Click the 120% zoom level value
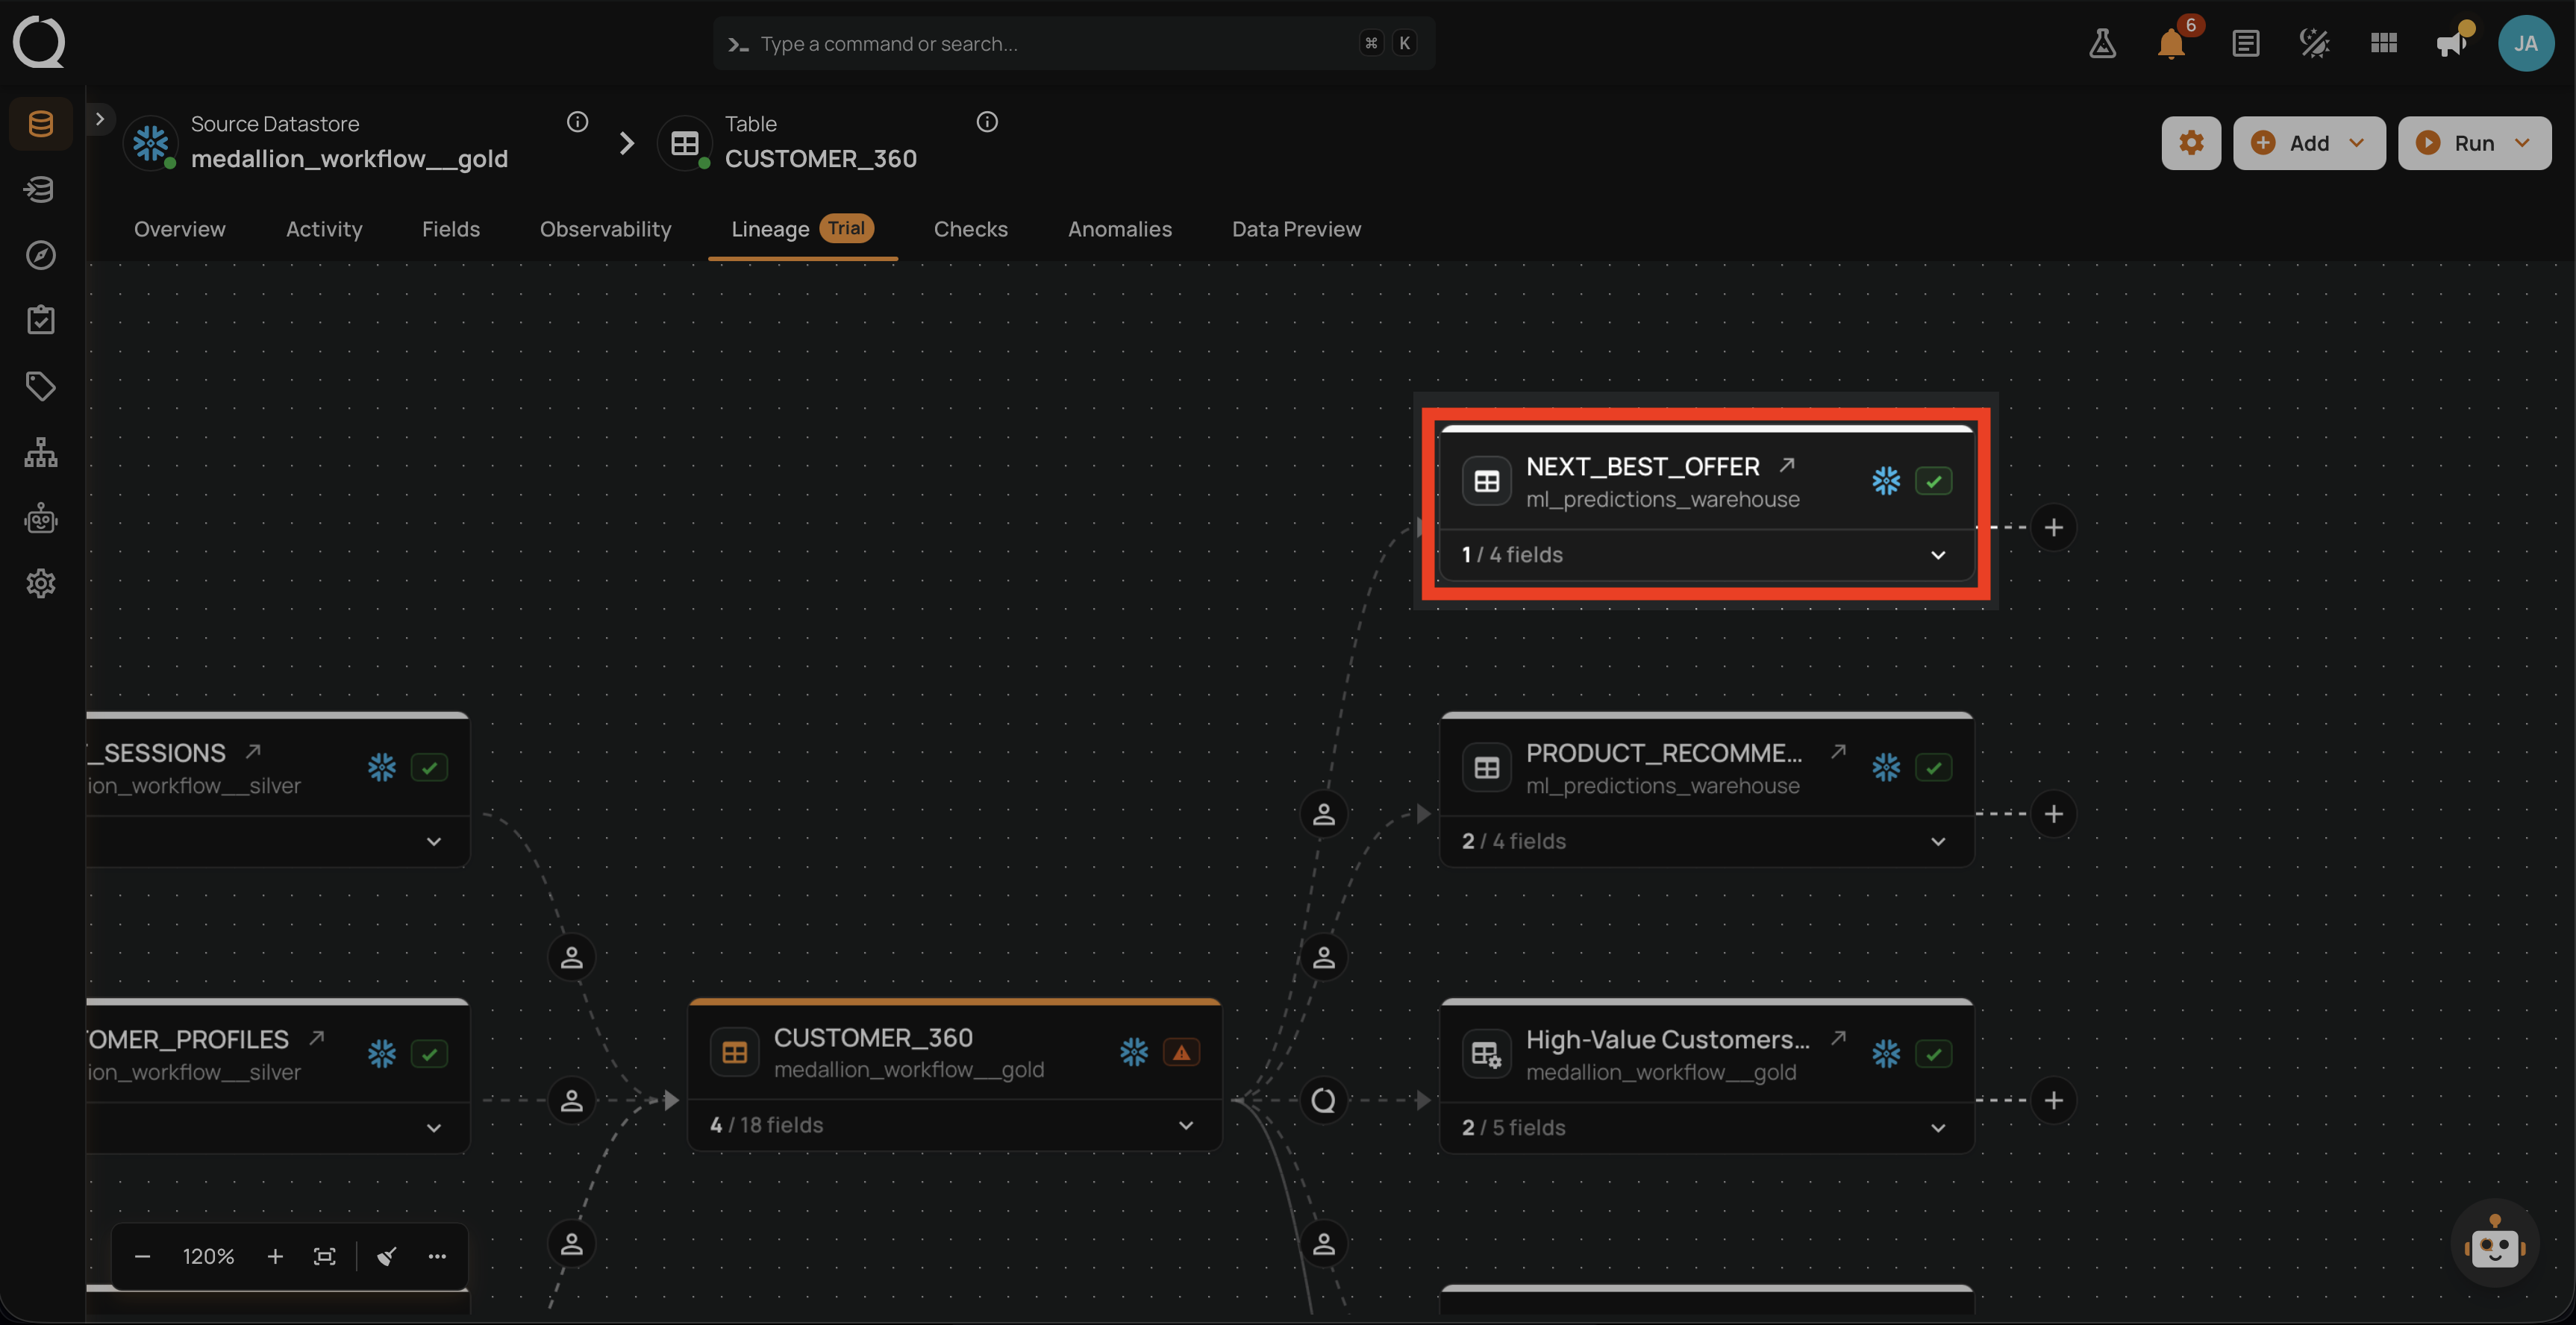Viewport: 2576px width, 1325px height. 208,1256
